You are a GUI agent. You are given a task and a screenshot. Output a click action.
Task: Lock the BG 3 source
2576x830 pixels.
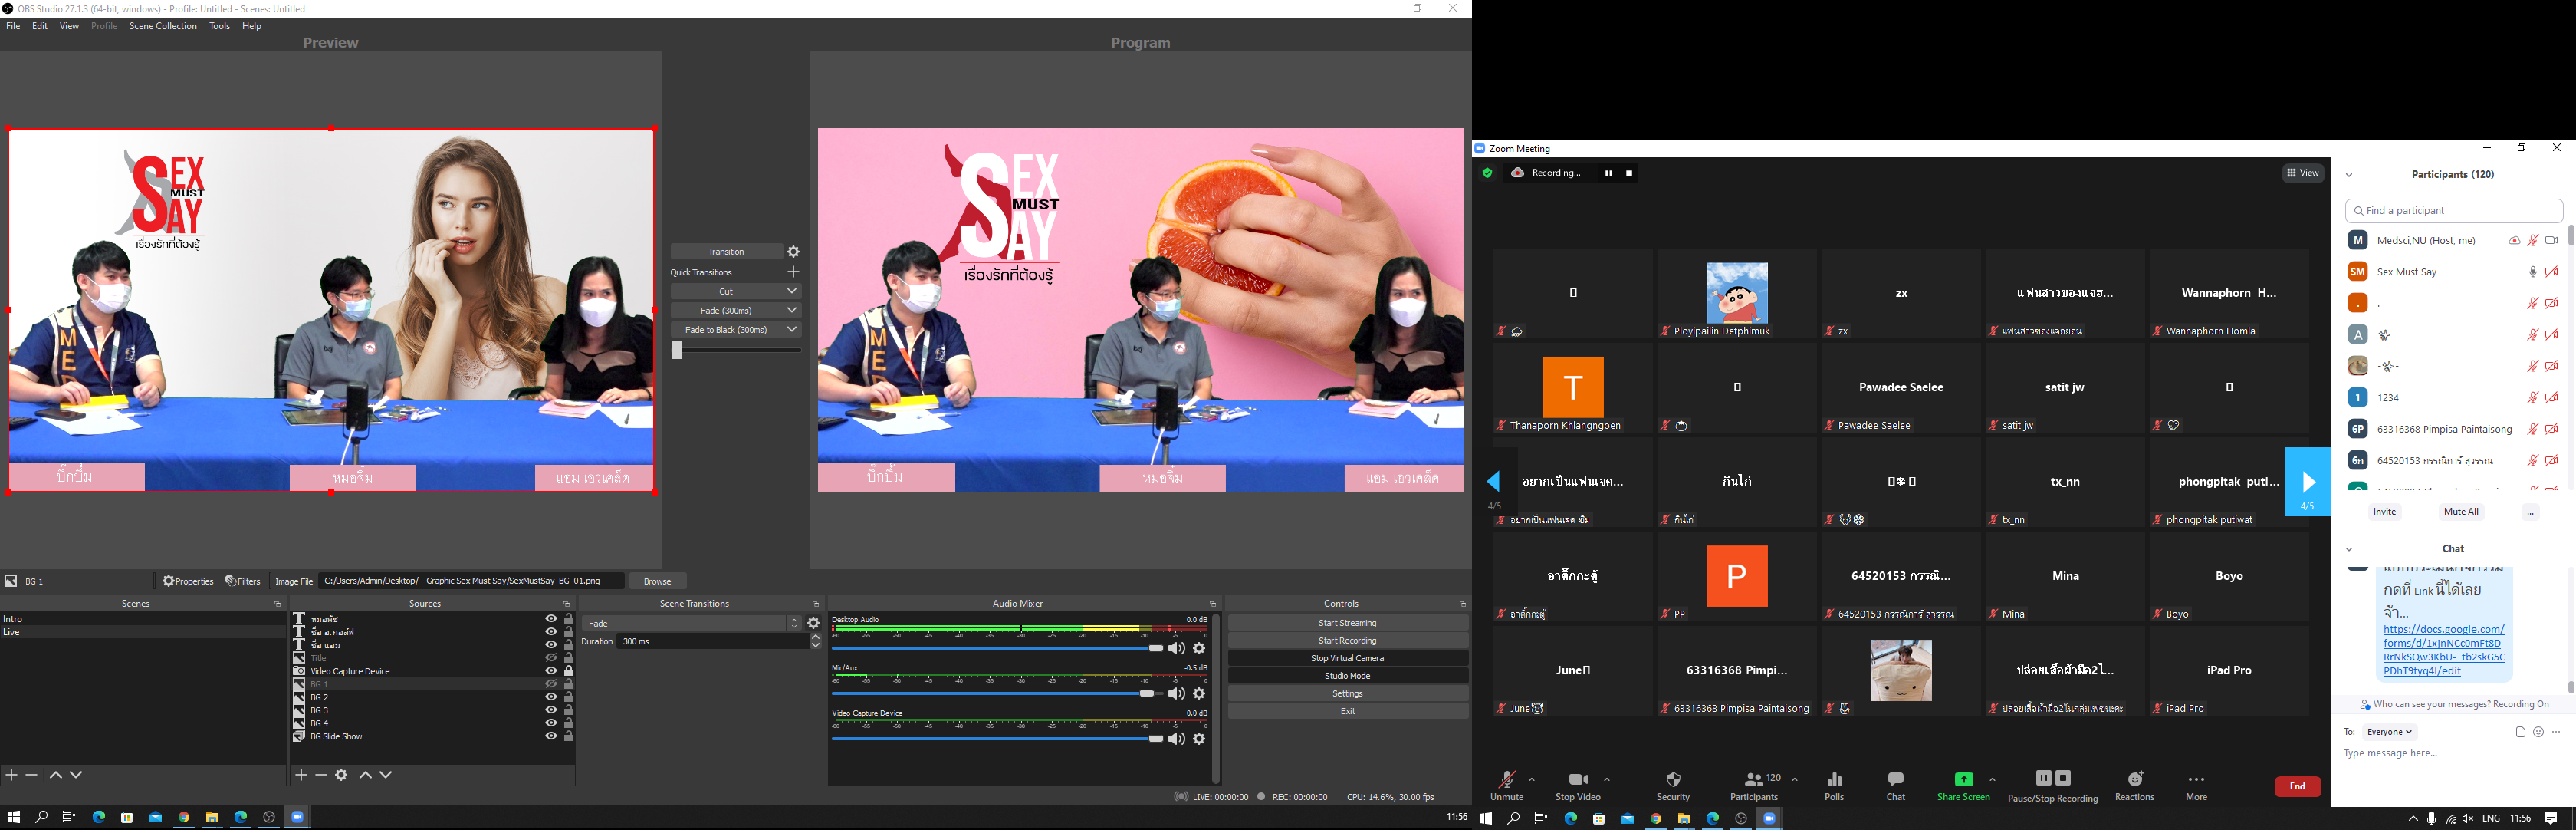[x=569, y=710]
